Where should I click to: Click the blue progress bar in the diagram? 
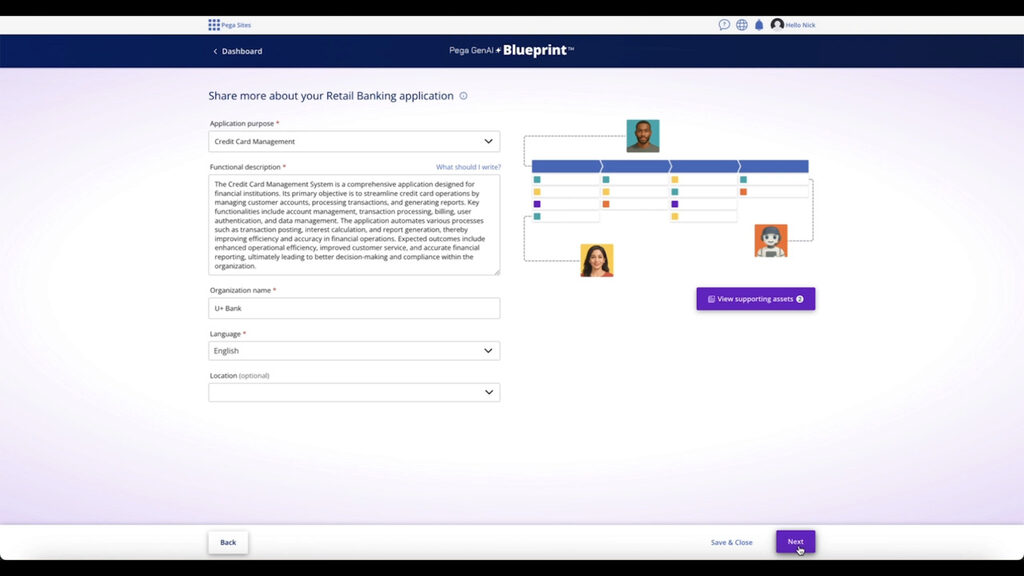tap(670, 166)
